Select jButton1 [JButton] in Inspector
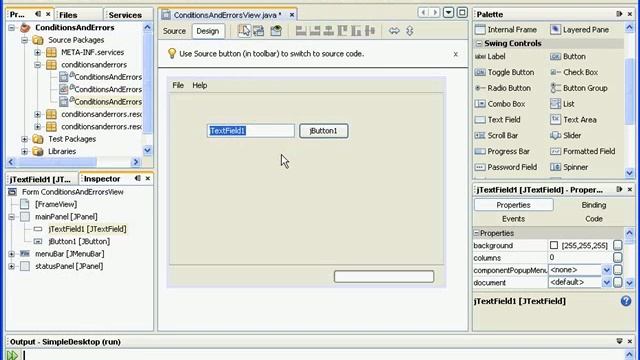 79,241
